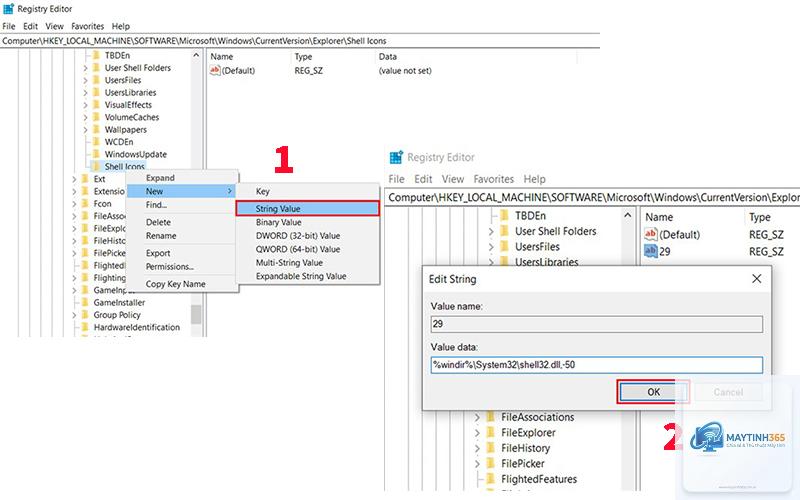Open the Edit menu in left Registry Editor
The height and width of the screenshot is (500, 800).
30,26
